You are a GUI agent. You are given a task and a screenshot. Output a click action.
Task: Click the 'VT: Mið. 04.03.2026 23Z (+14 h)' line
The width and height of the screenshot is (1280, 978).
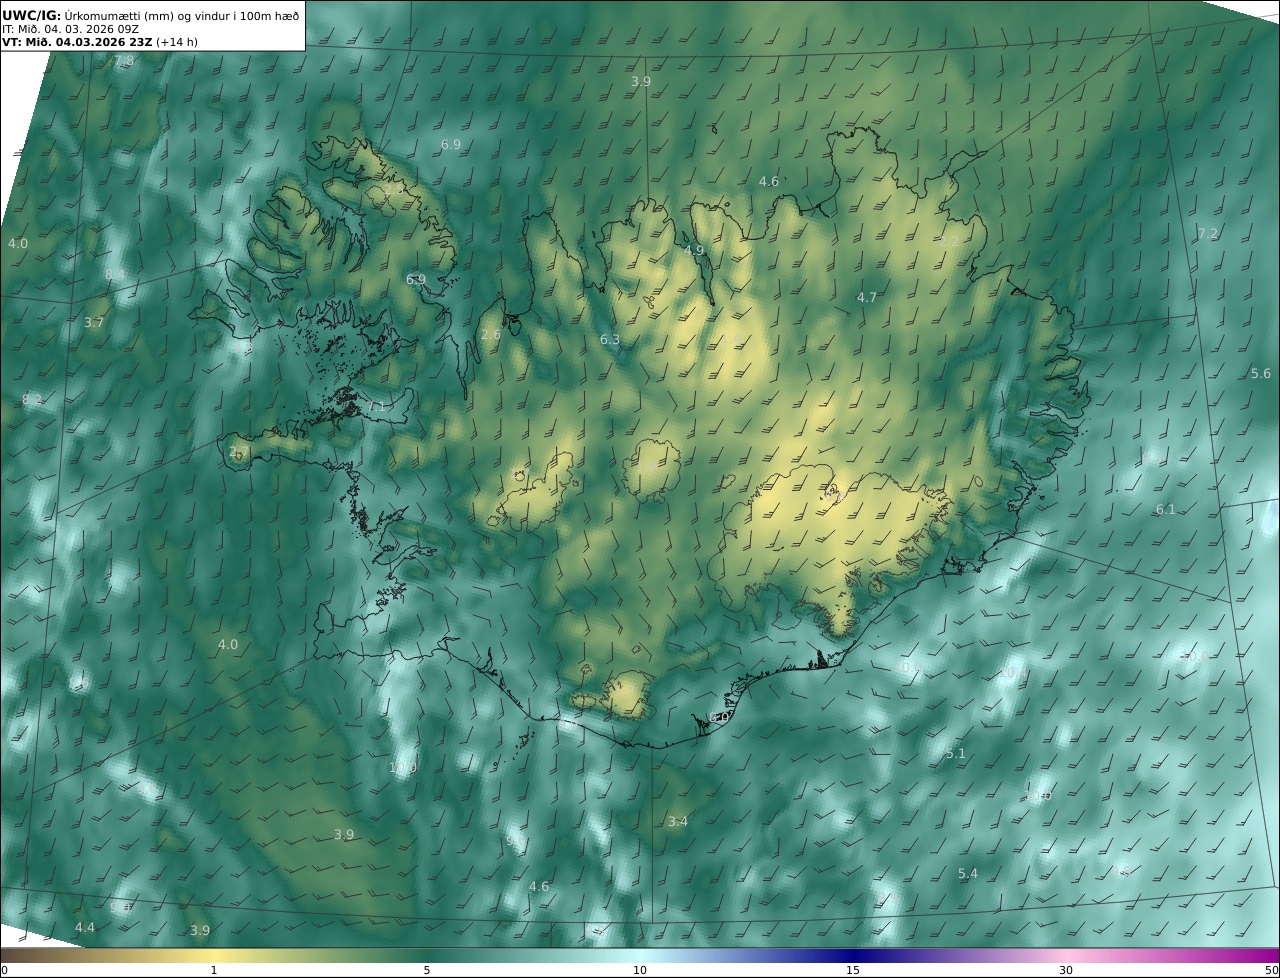pyautogui.click(x=99, y=43)
